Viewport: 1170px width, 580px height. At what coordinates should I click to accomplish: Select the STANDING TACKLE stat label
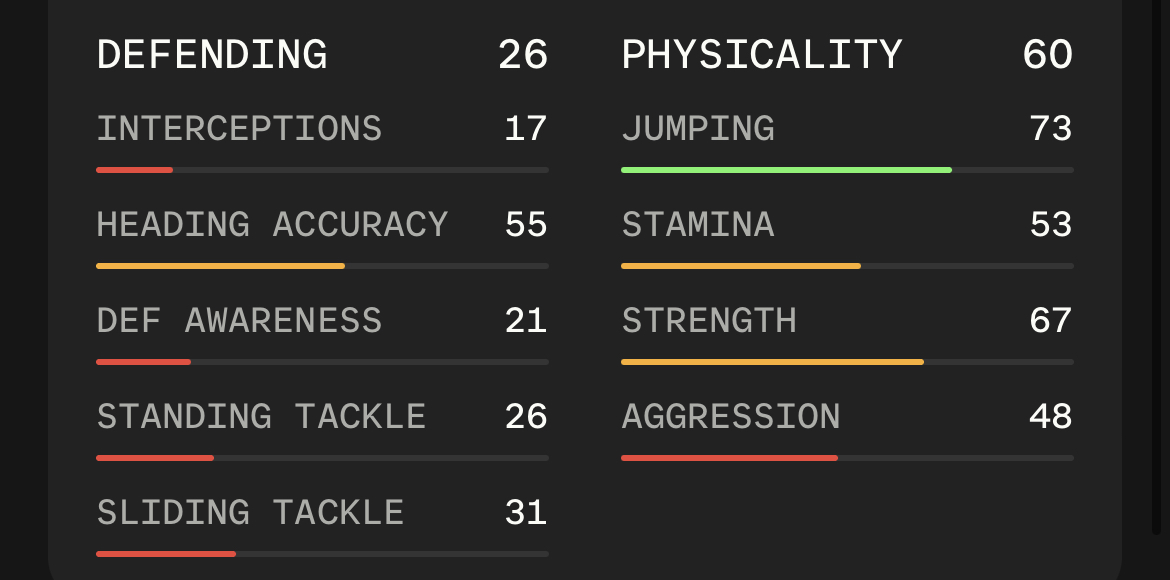(x=261, y=417)
